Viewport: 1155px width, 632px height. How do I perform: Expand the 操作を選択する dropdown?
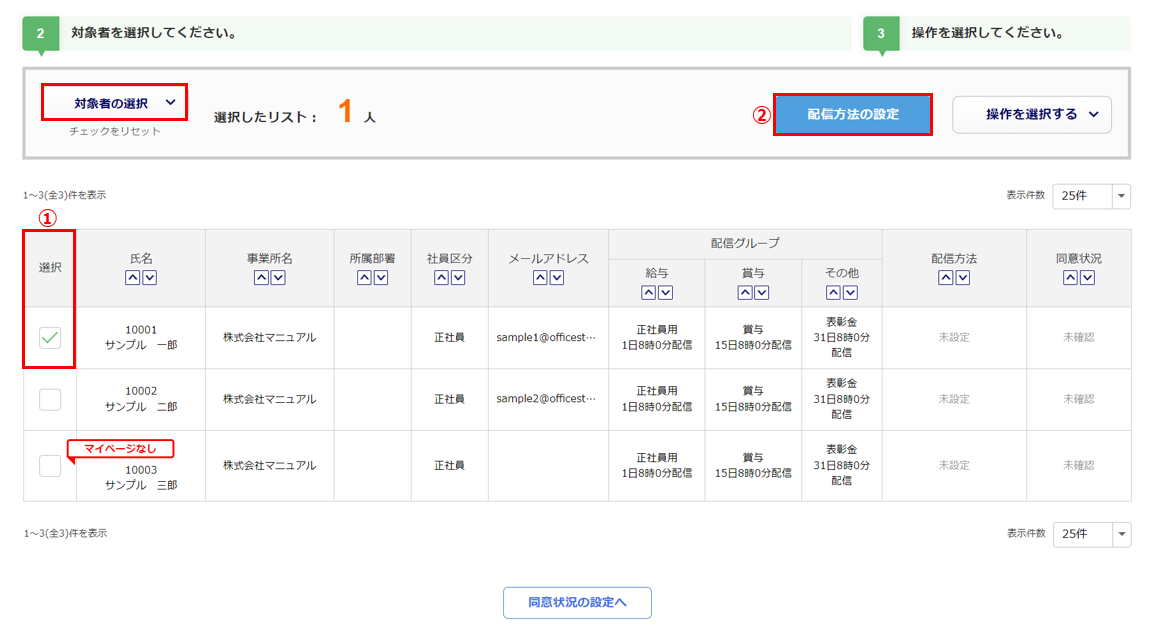[1031, 115]
